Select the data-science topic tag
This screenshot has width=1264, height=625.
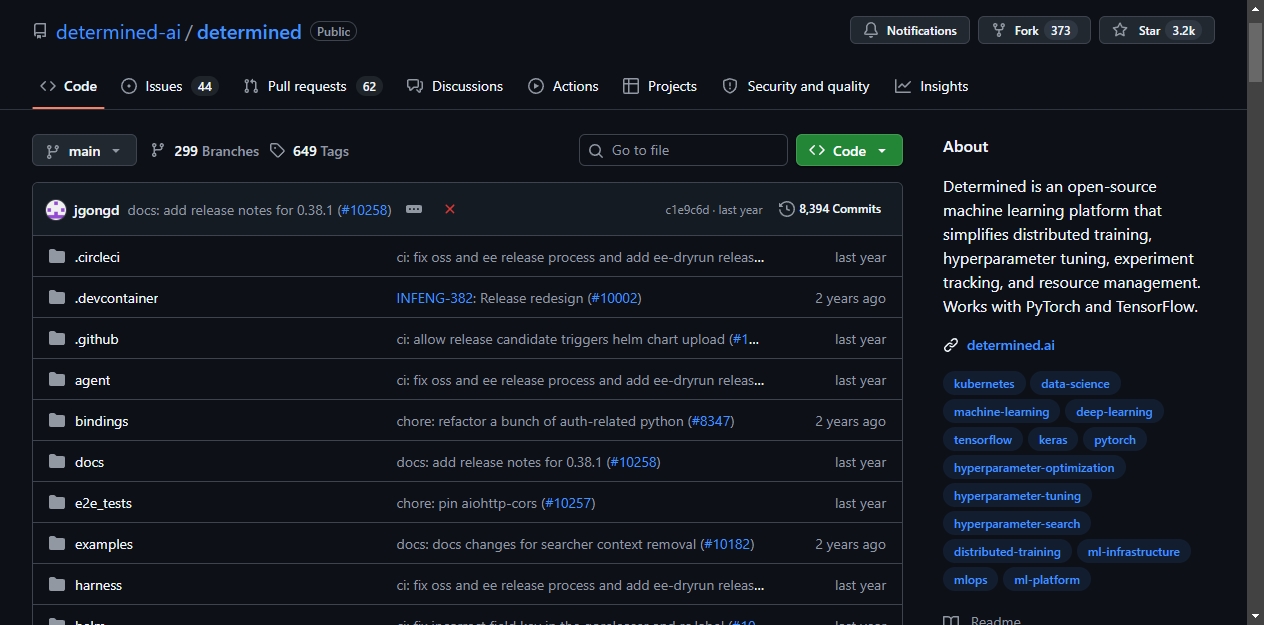click(1075, 383)
